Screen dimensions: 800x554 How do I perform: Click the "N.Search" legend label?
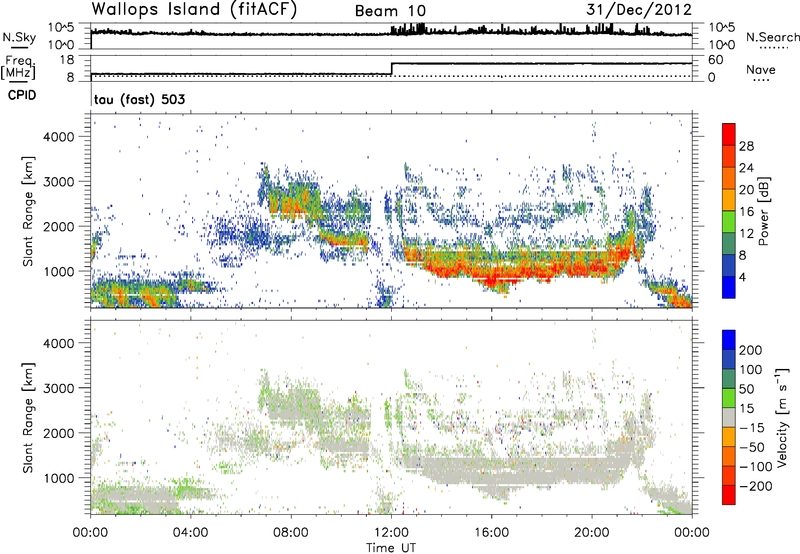[773, 37]
